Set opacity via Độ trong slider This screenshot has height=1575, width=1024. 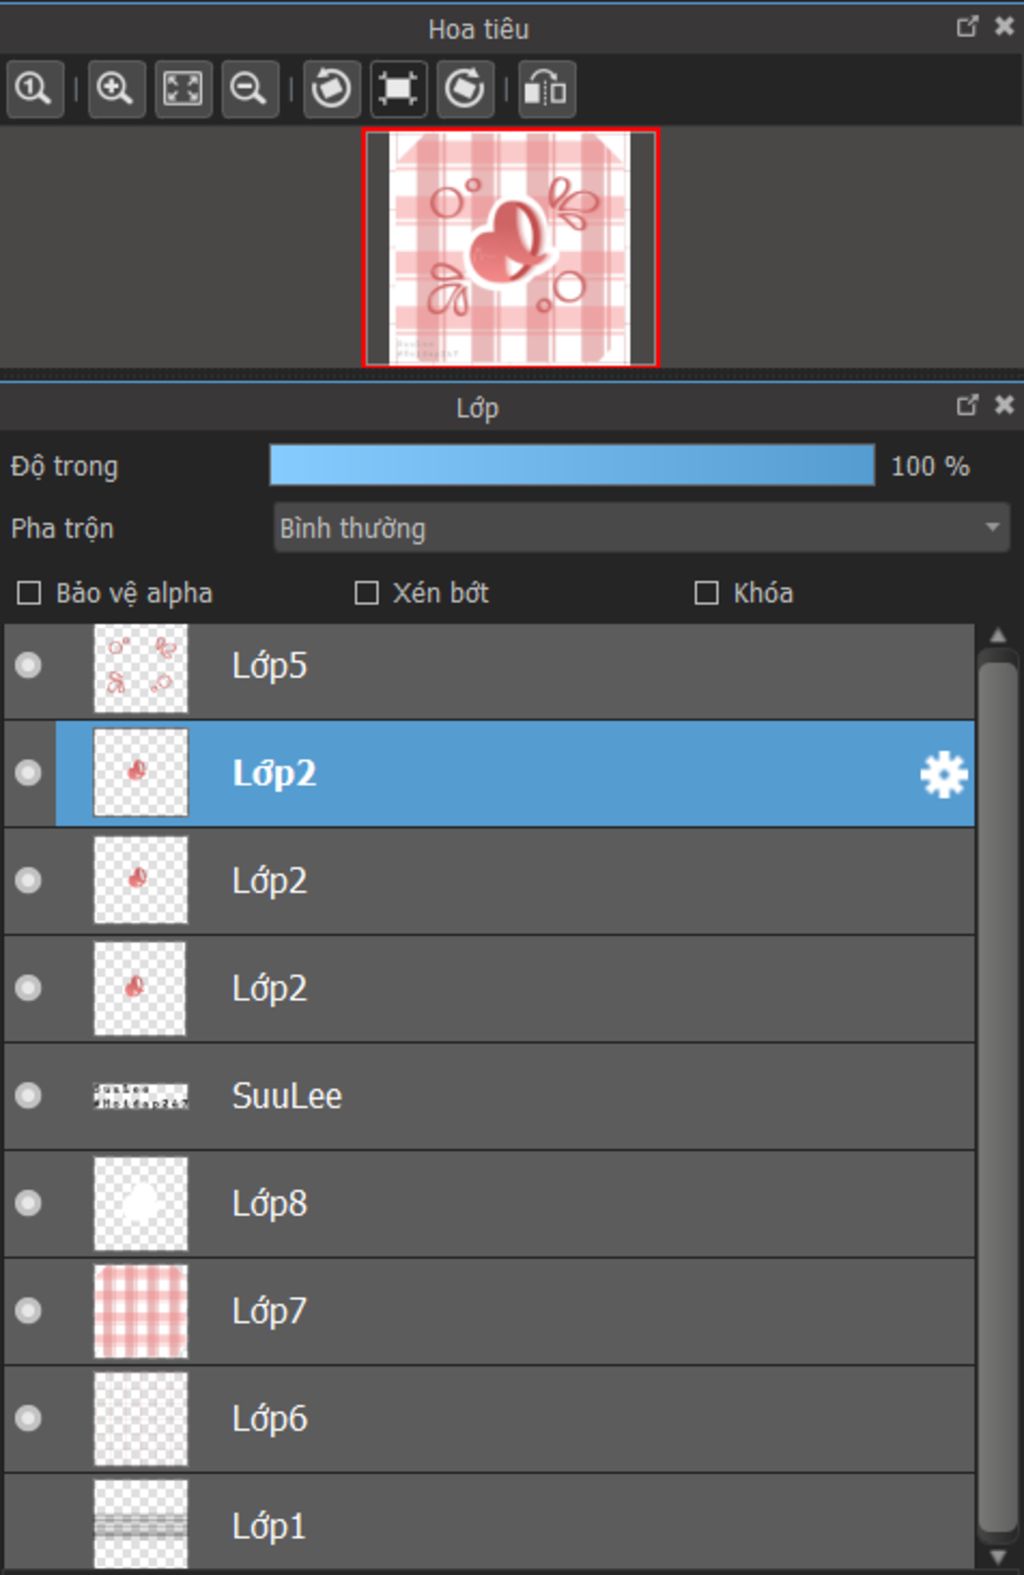point(572,465)
